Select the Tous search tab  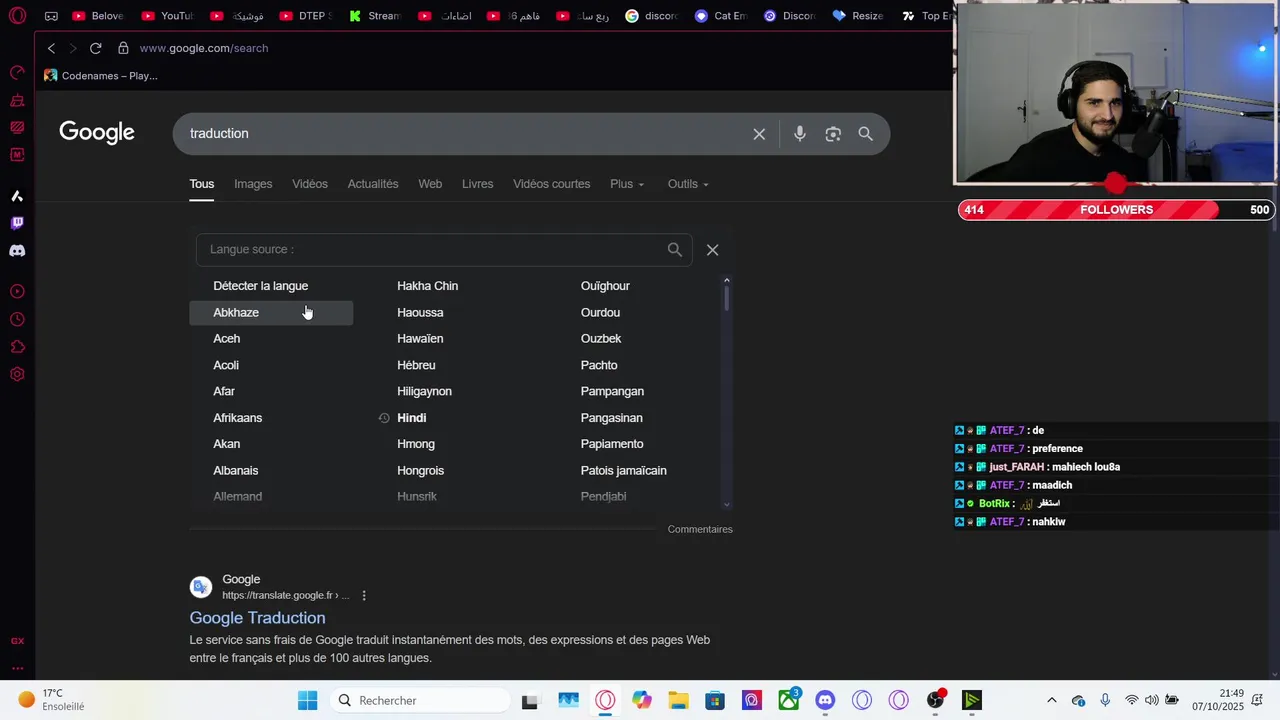(x=202, y=184)
